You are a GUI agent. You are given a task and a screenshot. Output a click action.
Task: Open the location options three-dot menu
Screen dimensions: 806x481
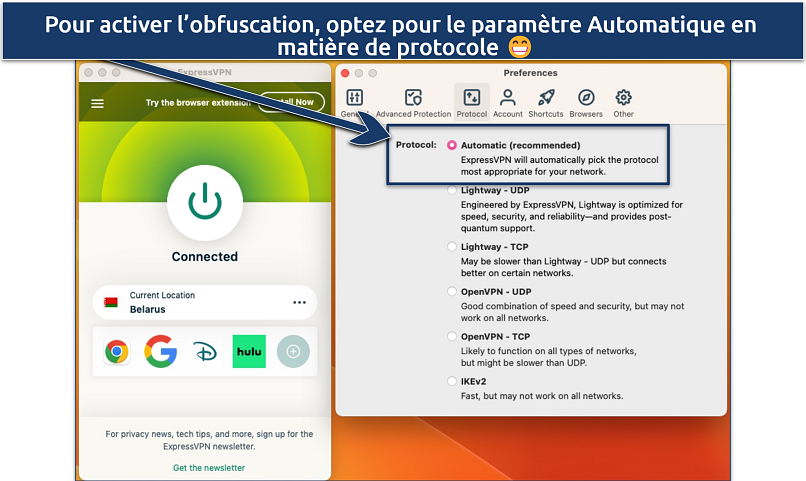(x=299, y=302)
